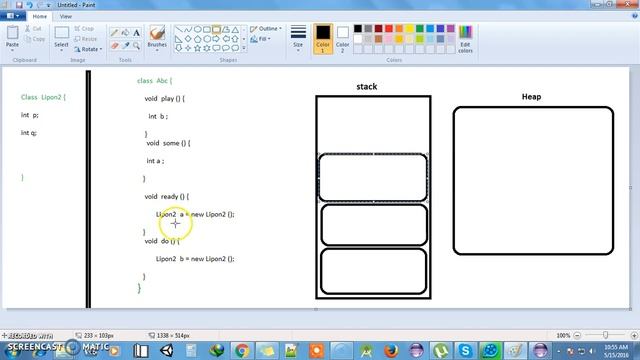Open the Paint file menu button
640x360 pixels.
click(13, 16)
